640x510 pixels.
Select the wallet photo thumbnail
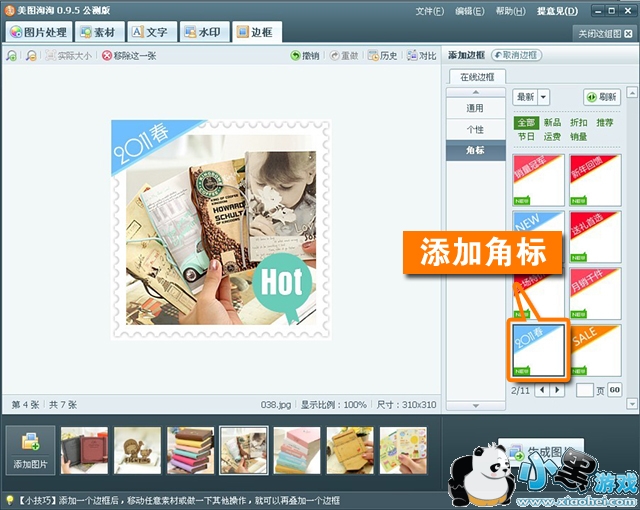coord(84,450)
